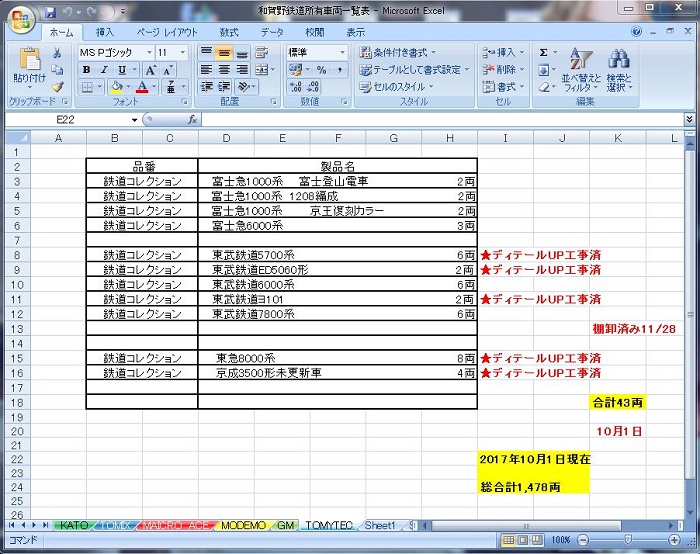Toggle bottom vertical alignment

pos(242,53)
